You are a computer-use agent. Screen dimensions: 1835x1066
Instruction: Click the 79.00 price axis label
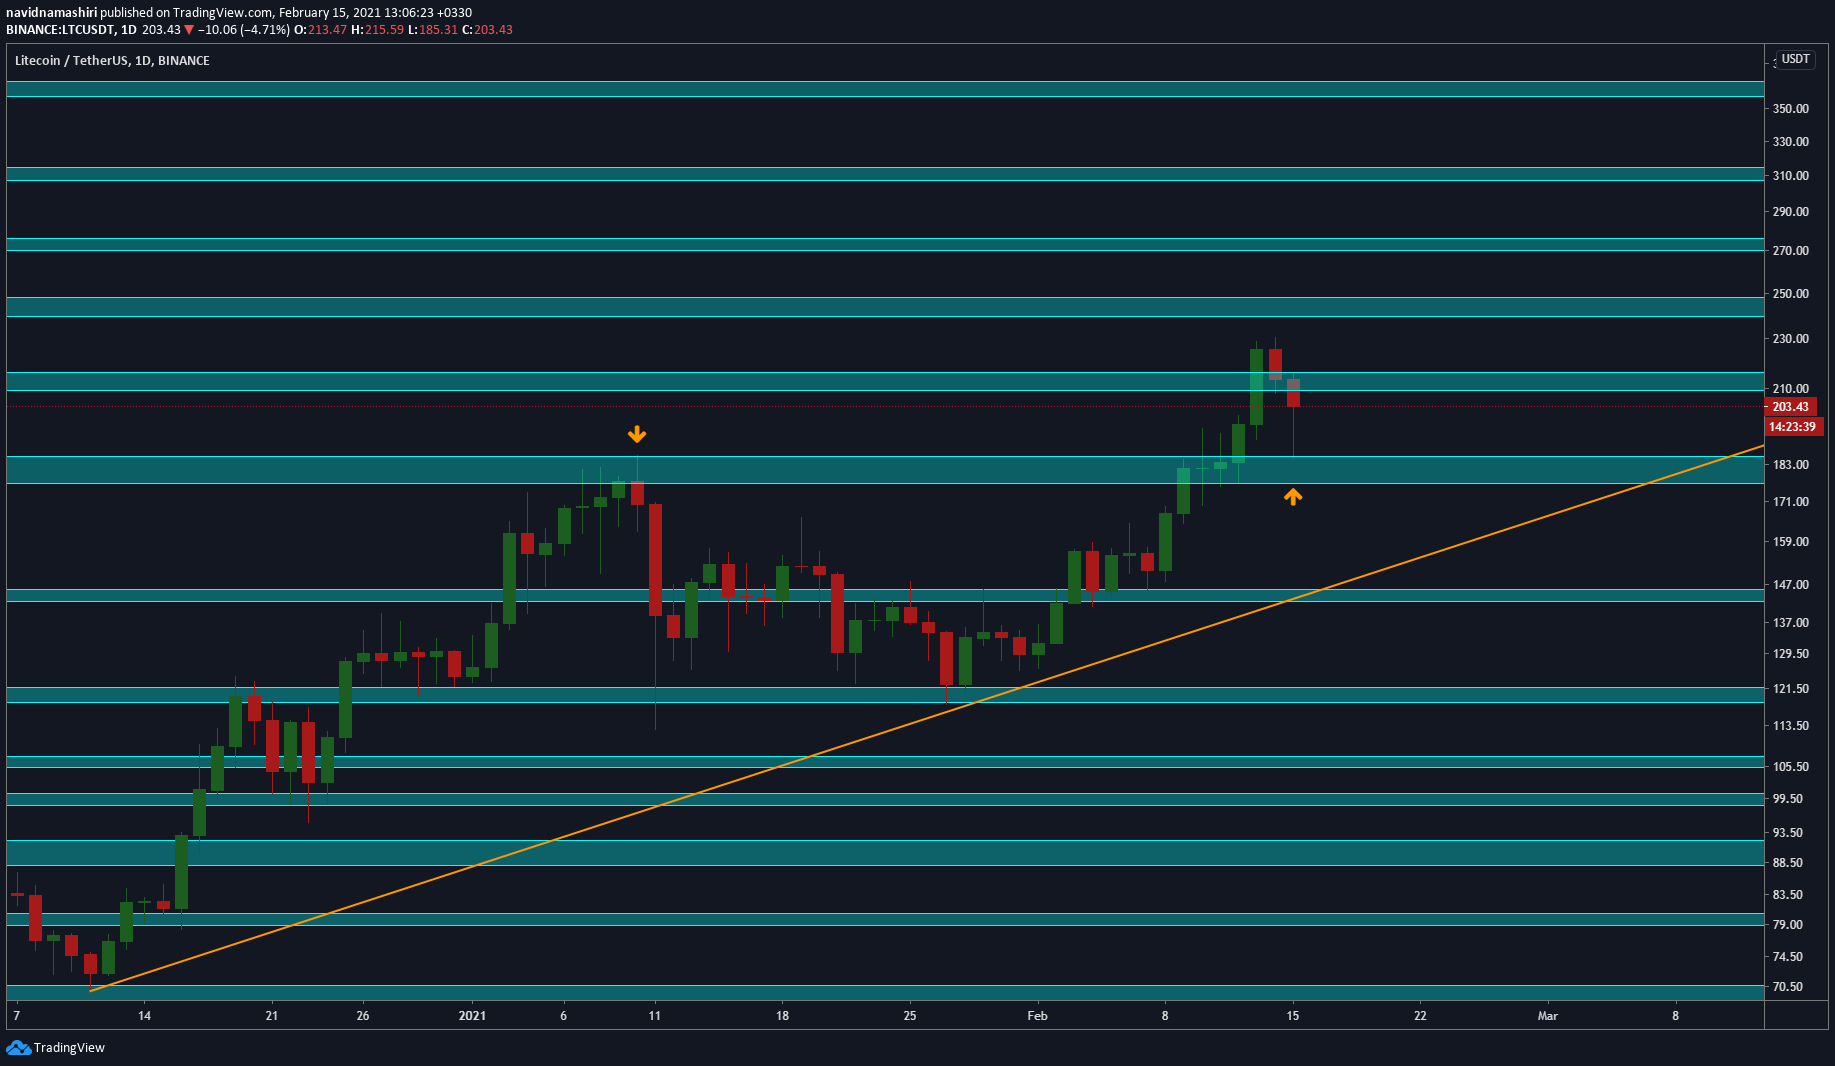[1787, 925]
